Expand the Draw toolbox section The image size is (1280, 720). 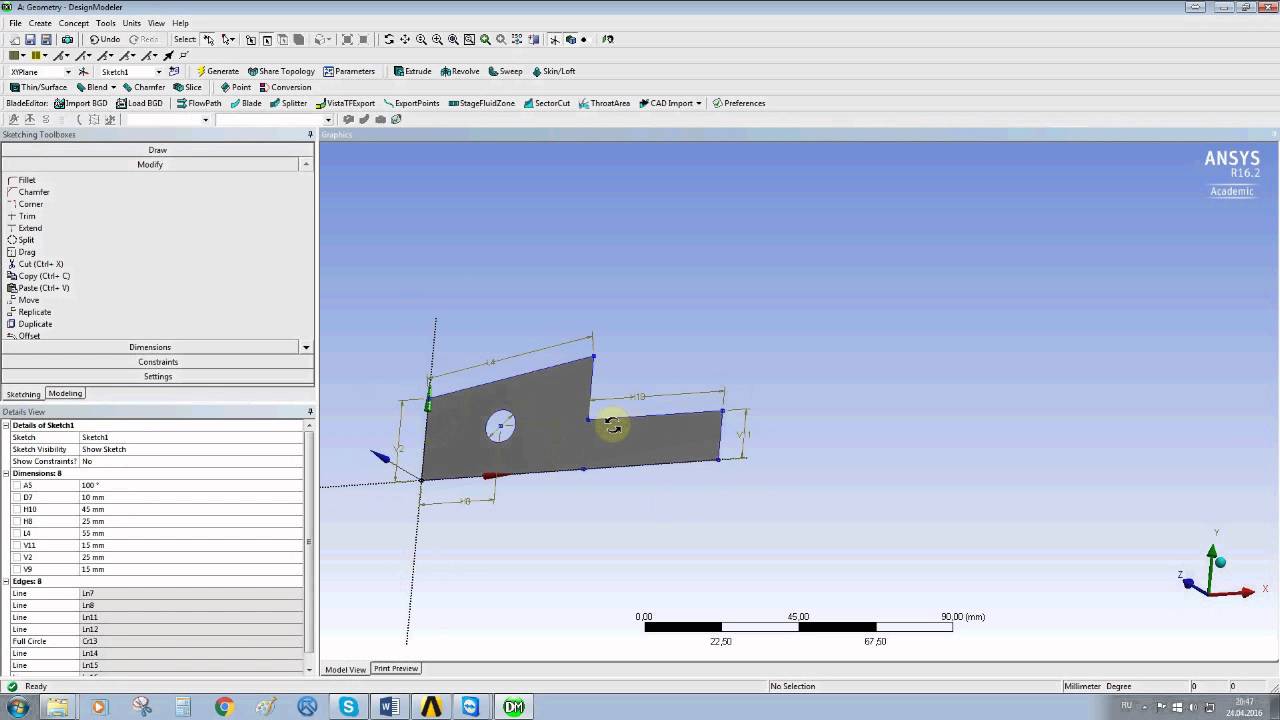[x=157, y=150]
